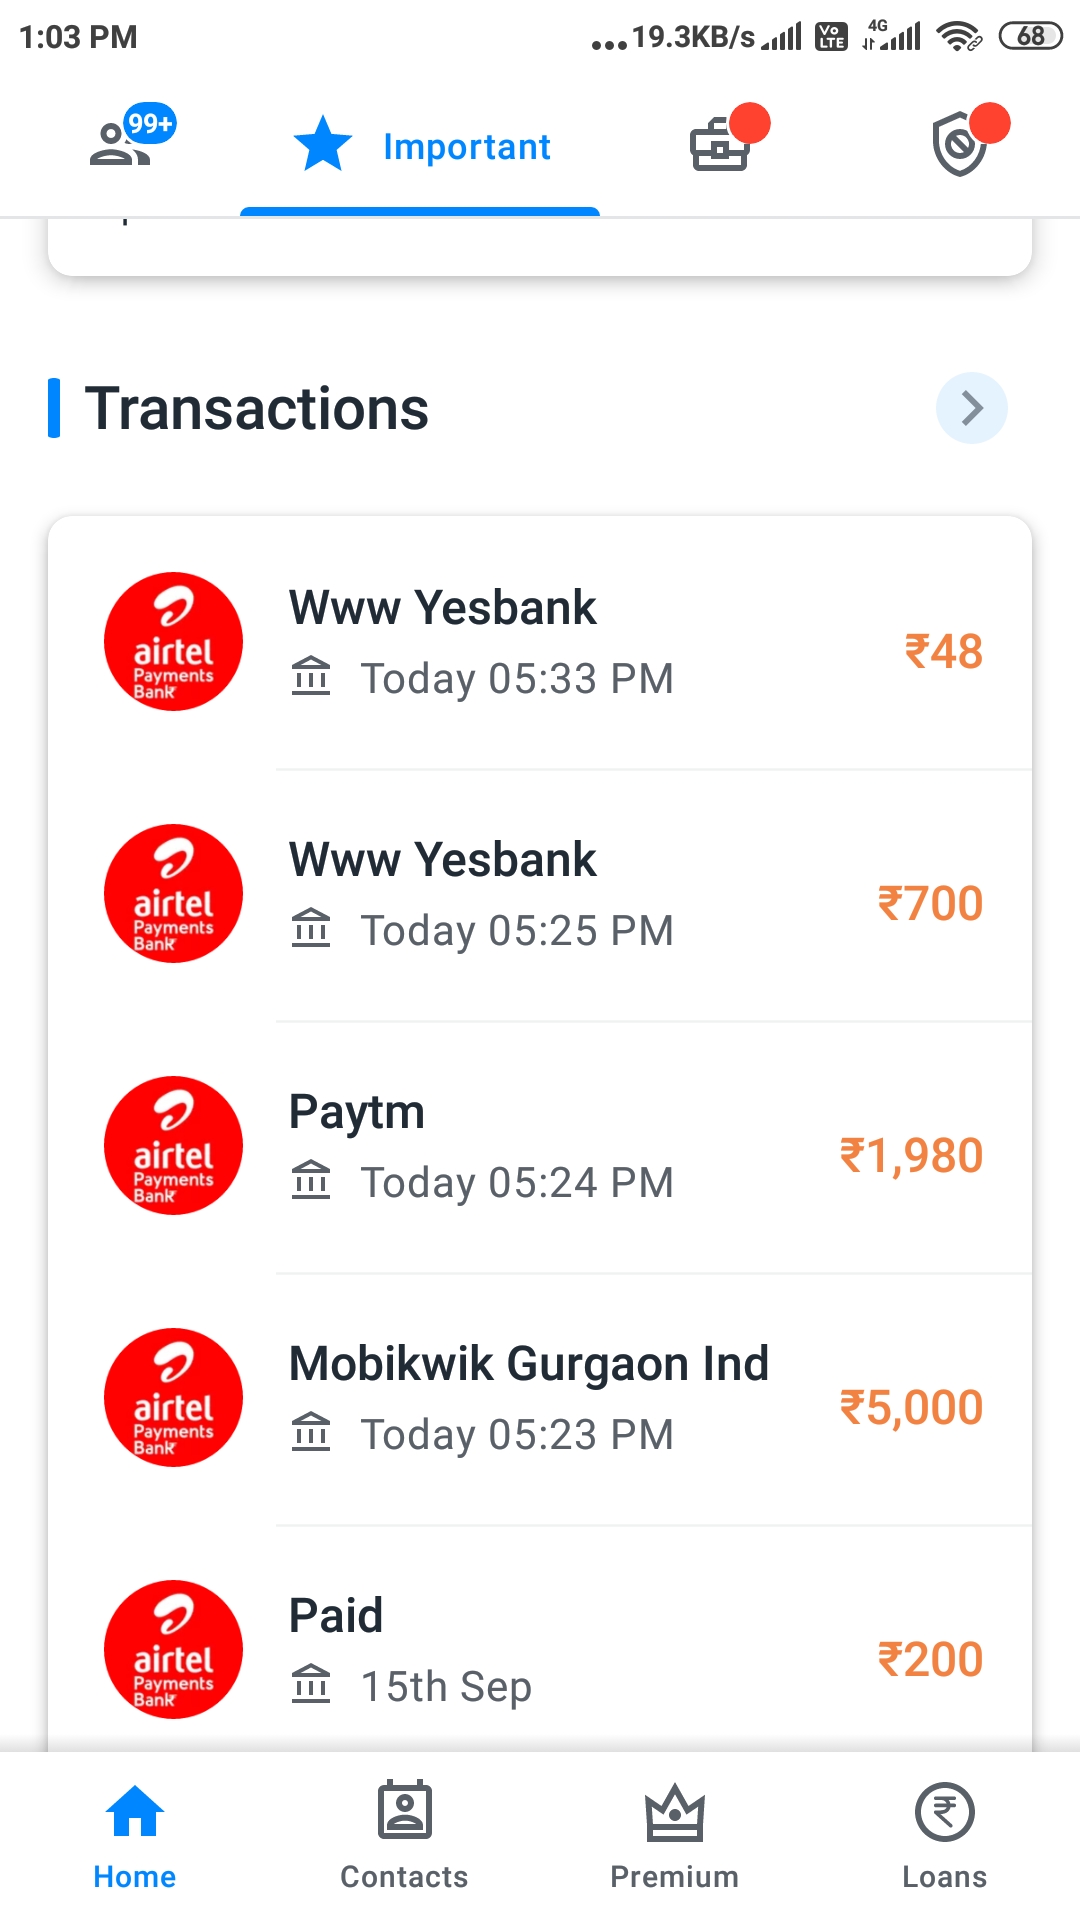Viewport: 1080px width, 1920px height.
Task: Tap the Airtel logo beside Mobikwik entry
Action: pyautogui.click(x=174, y=1398)
